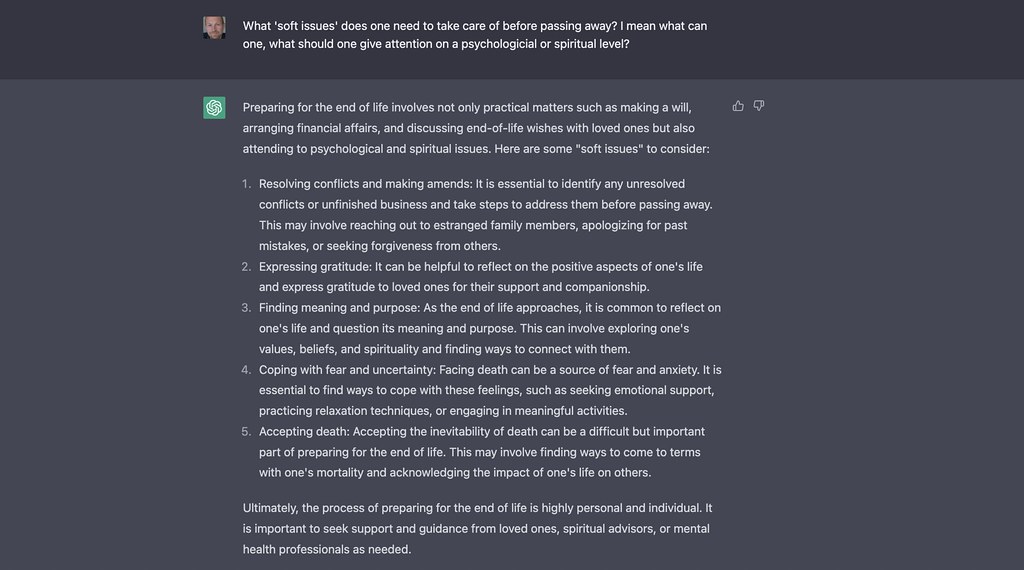This screenshot has height=570, width=1024.
Task: Click list number 2 marker
Action: [246, 267]
